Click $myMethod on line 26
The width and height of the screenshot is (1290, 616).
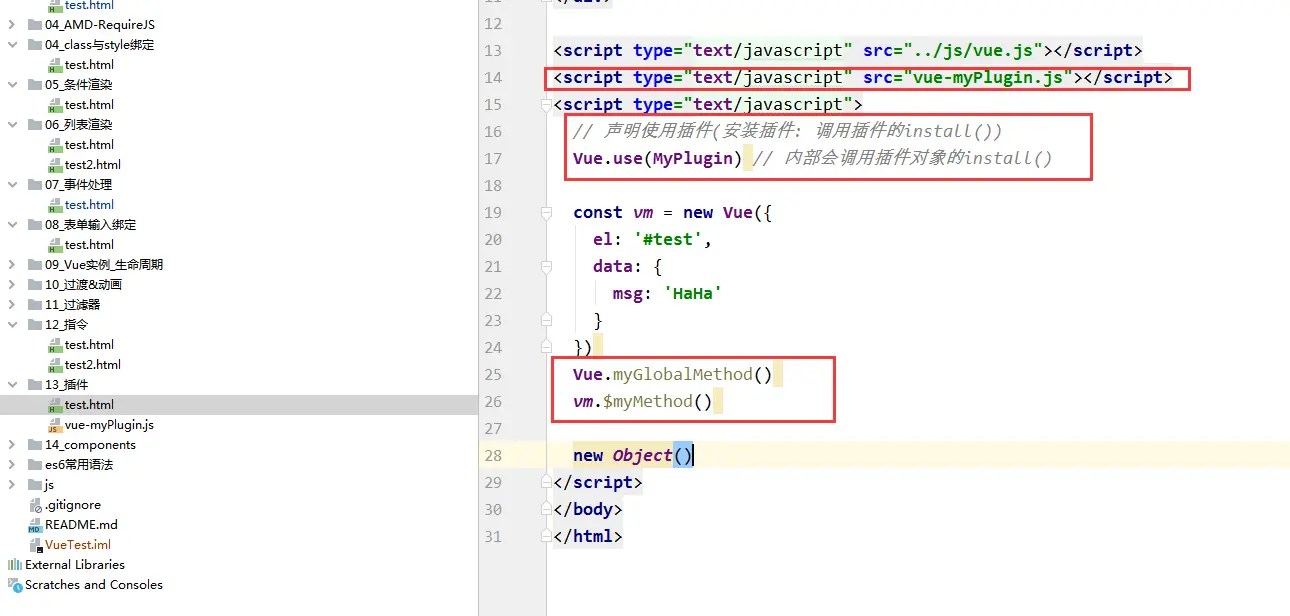point(648,401)
